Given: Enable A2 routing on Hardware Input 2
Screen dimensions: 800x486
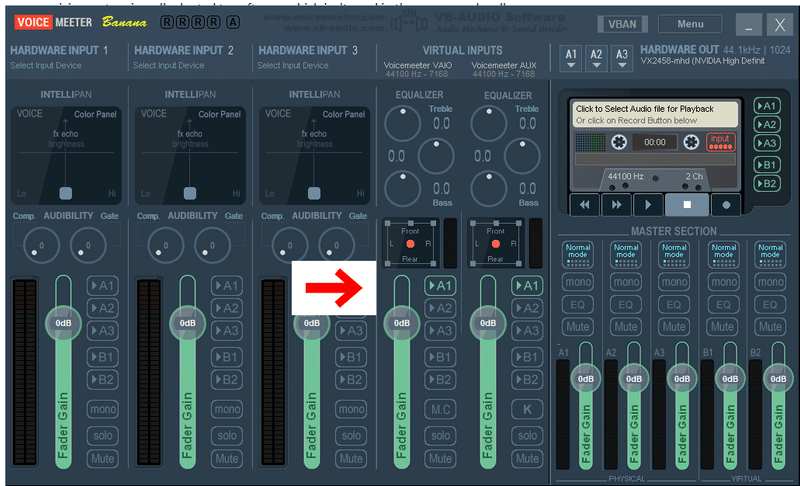Looking at the screenshot, I should pos(227,308).
